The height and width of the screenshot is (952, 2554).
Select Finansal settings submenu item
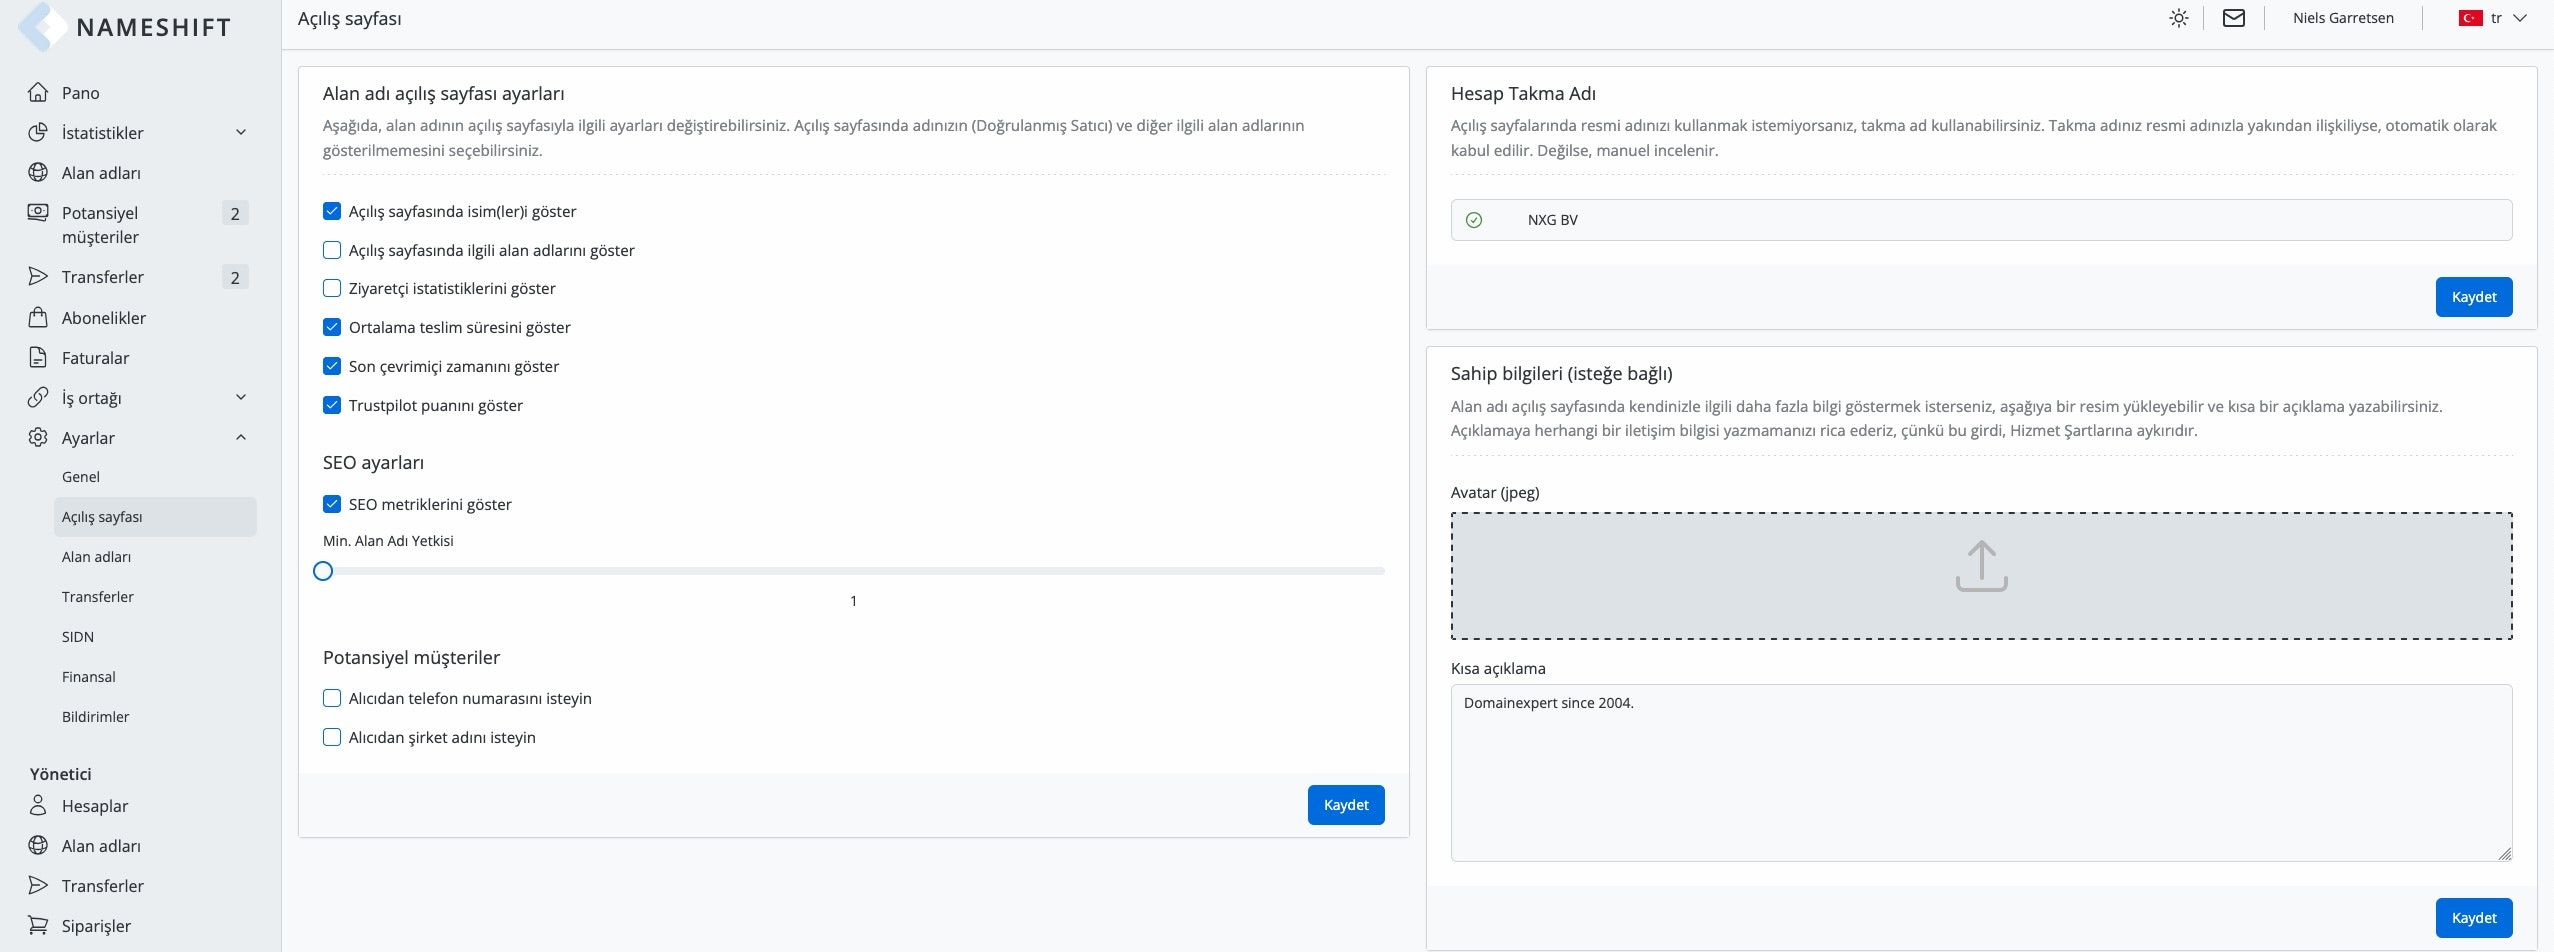pos(89,677)
